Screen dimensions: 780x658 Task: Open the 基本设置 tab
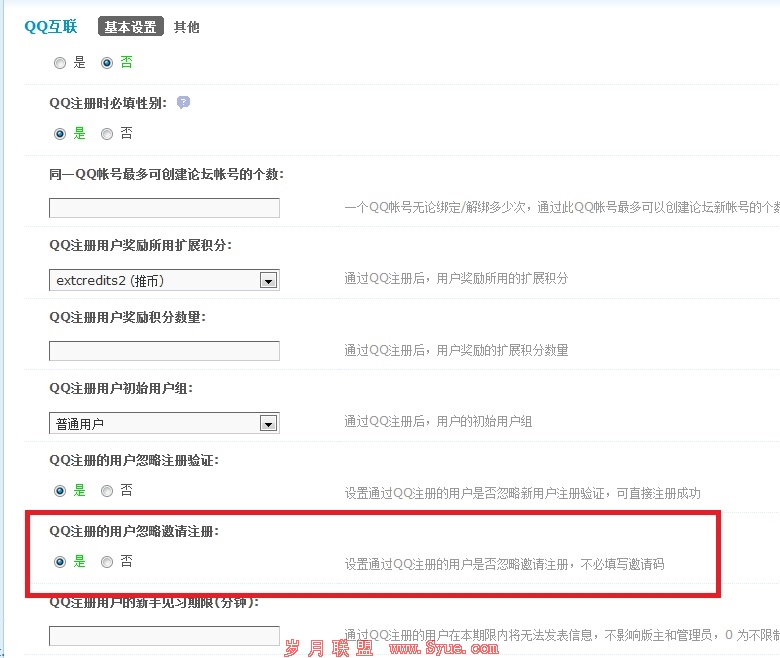tap(131, 27)
